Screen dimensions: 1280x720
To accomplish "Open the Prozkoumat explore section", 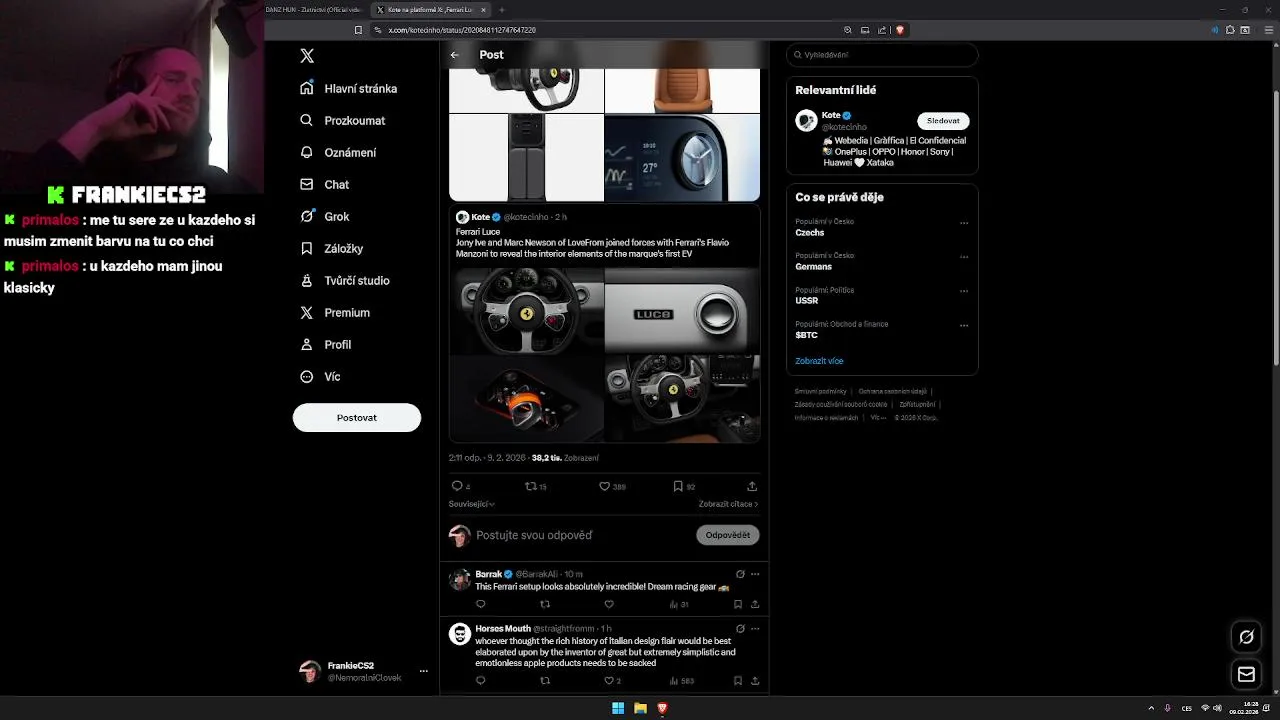I will click(x=342, y=120).
